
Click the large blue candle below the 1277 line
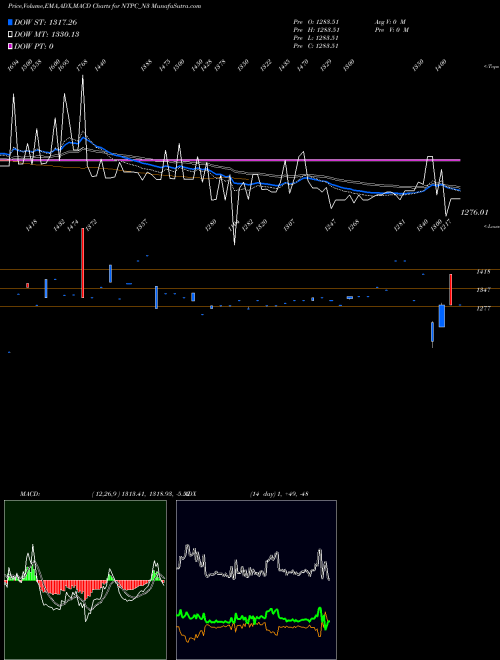(441, 316)
